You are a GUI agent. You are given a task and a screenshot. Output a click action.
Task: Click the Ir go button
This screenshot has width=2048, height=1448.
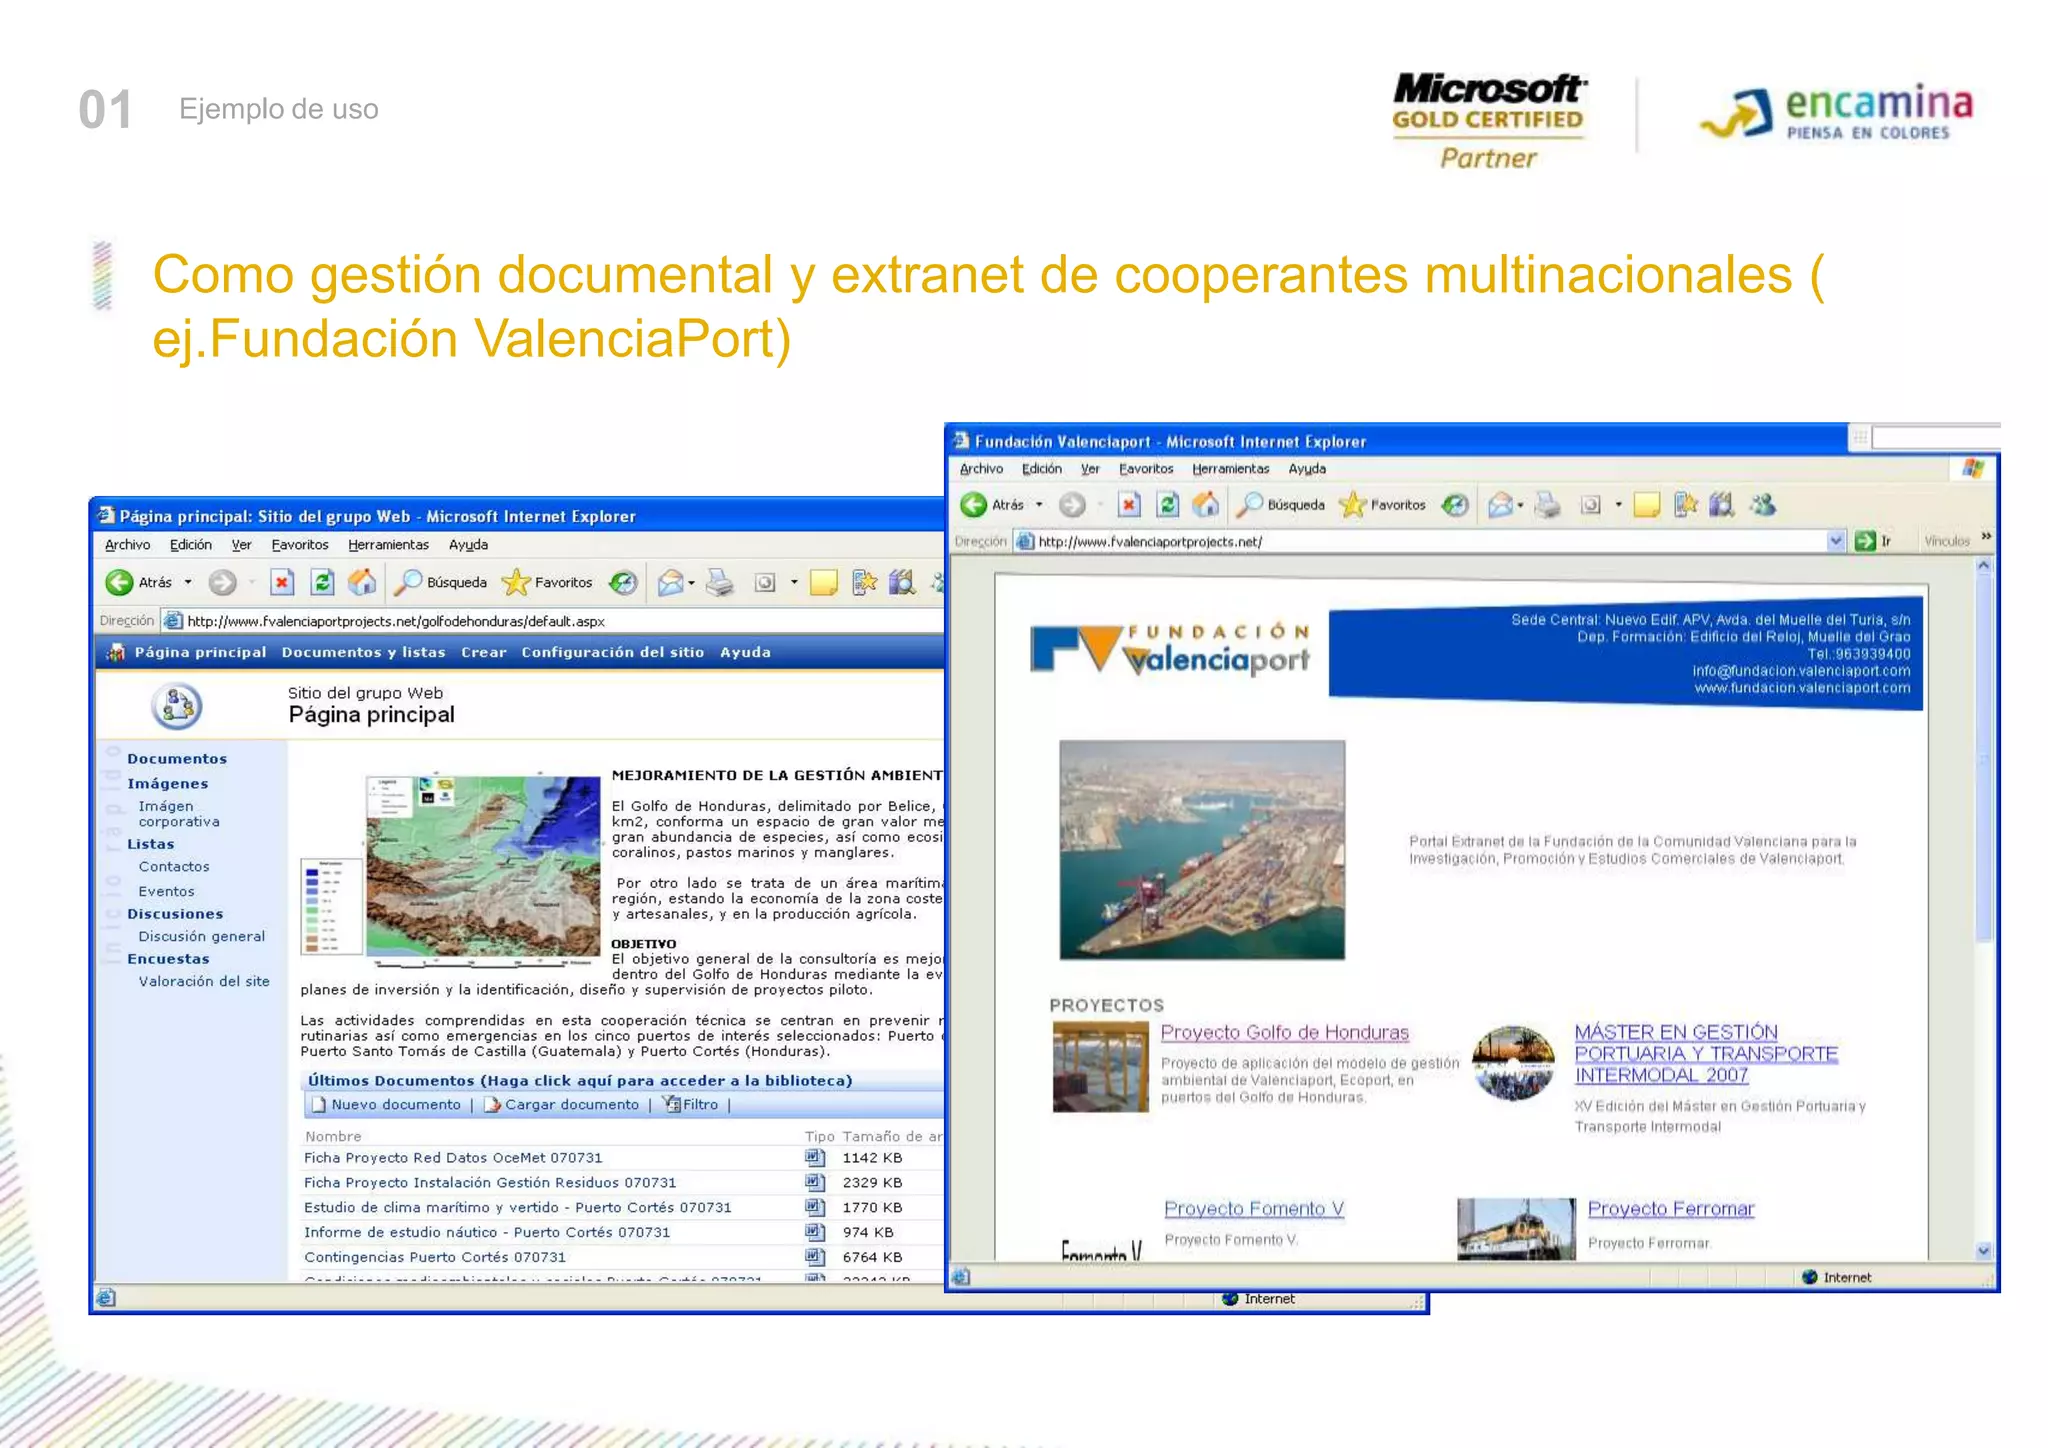[x=1873, y=541]
